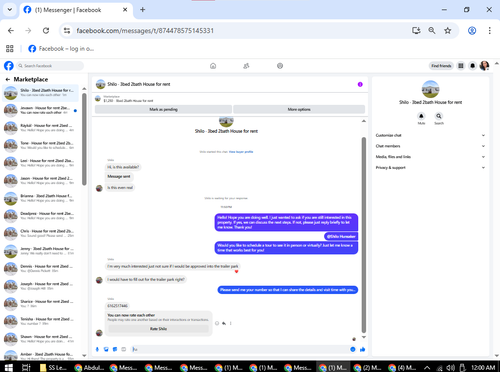The width and height of the screenshot is (500, 372).
Task: Open Shilo 3bed 2bath conversation in list
Action: click(x=41, y=92)
